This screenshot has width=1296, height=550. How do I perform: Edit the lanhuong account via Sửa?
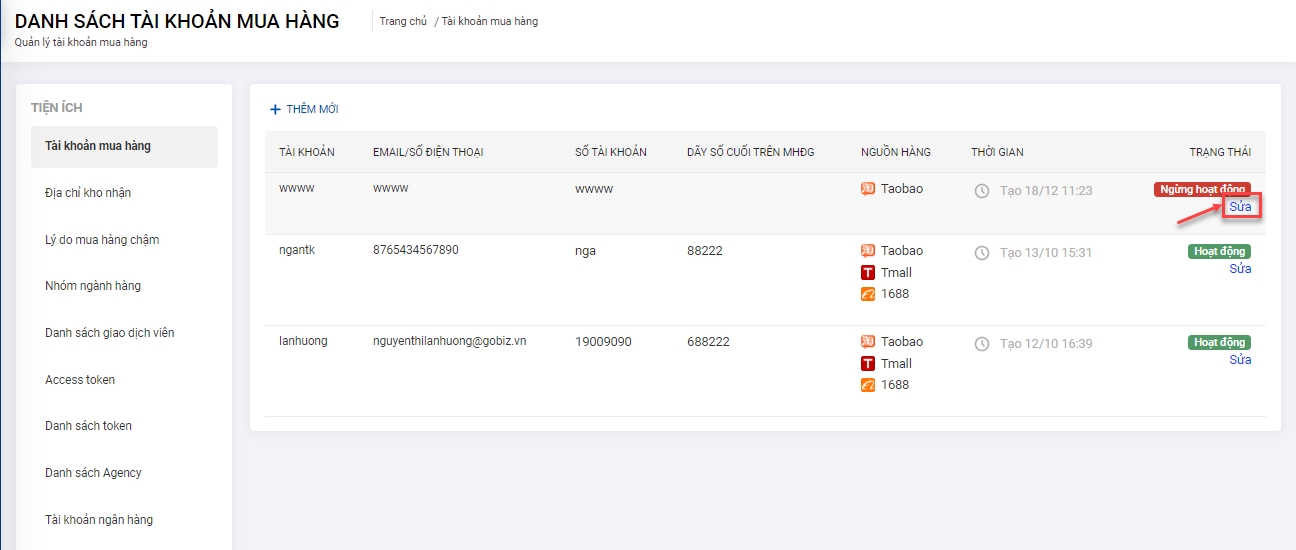(x=1240, y=360)
